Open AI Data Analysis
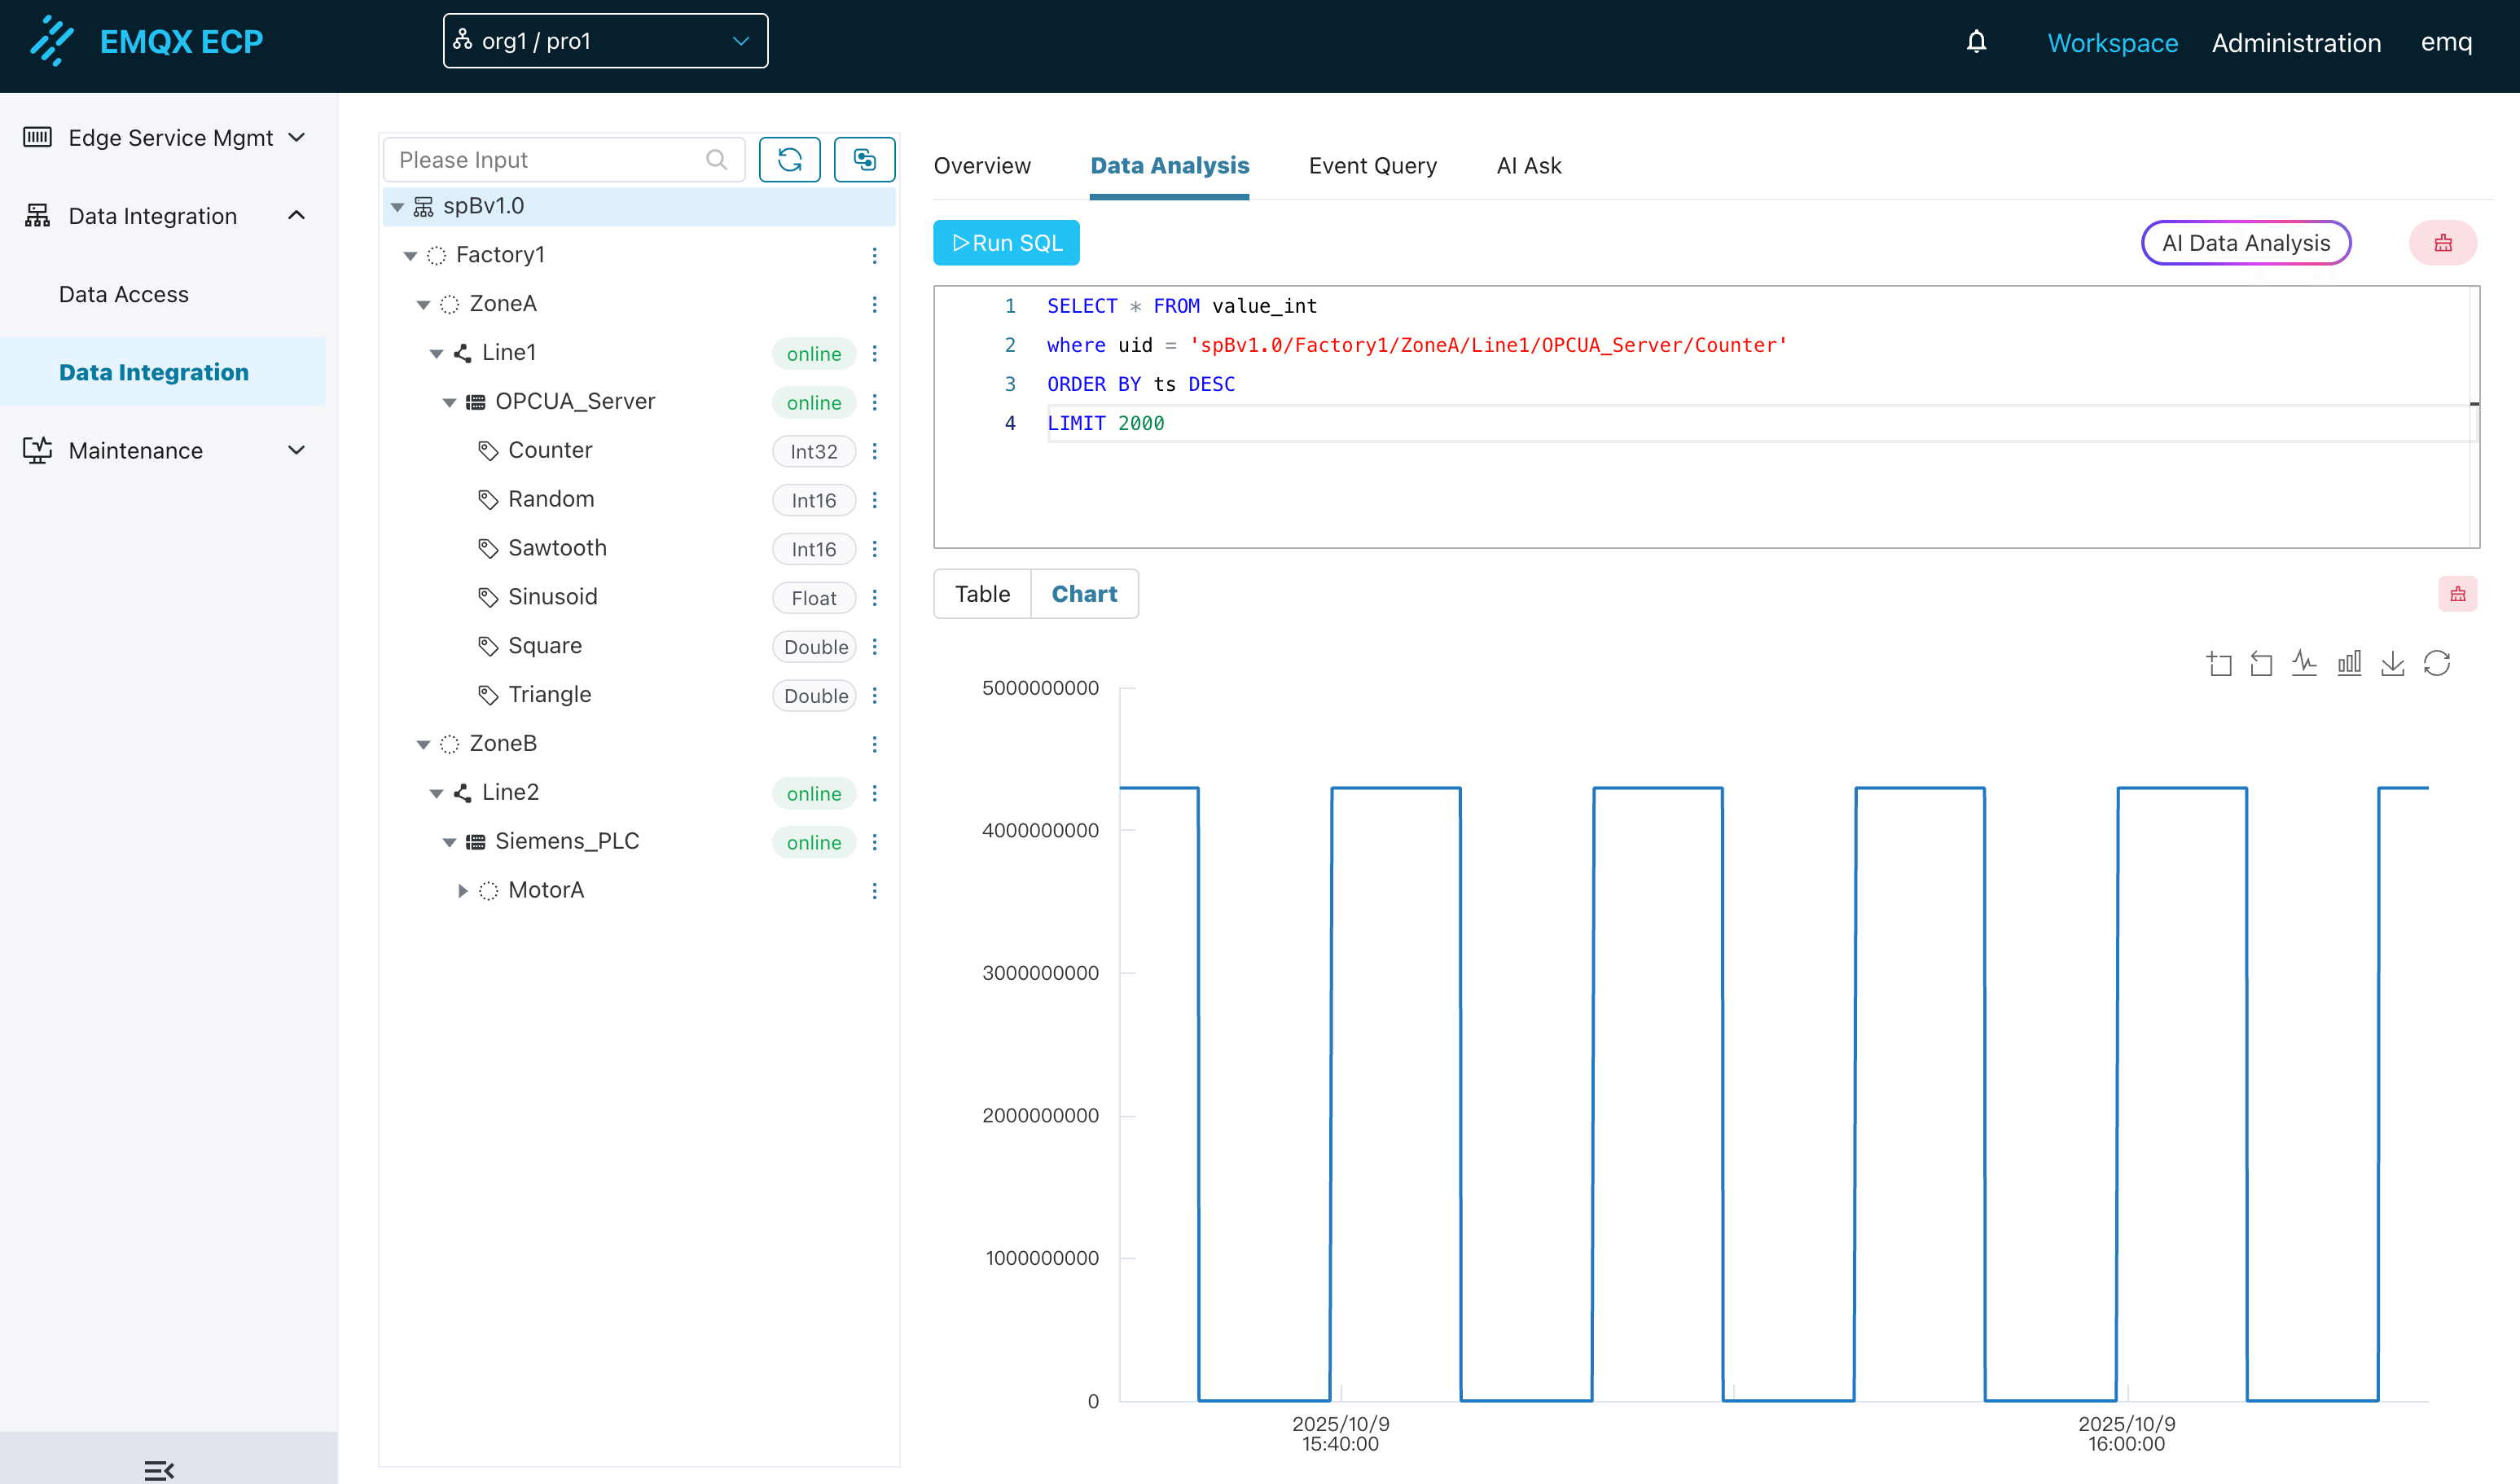 [x=2246, y=242]
